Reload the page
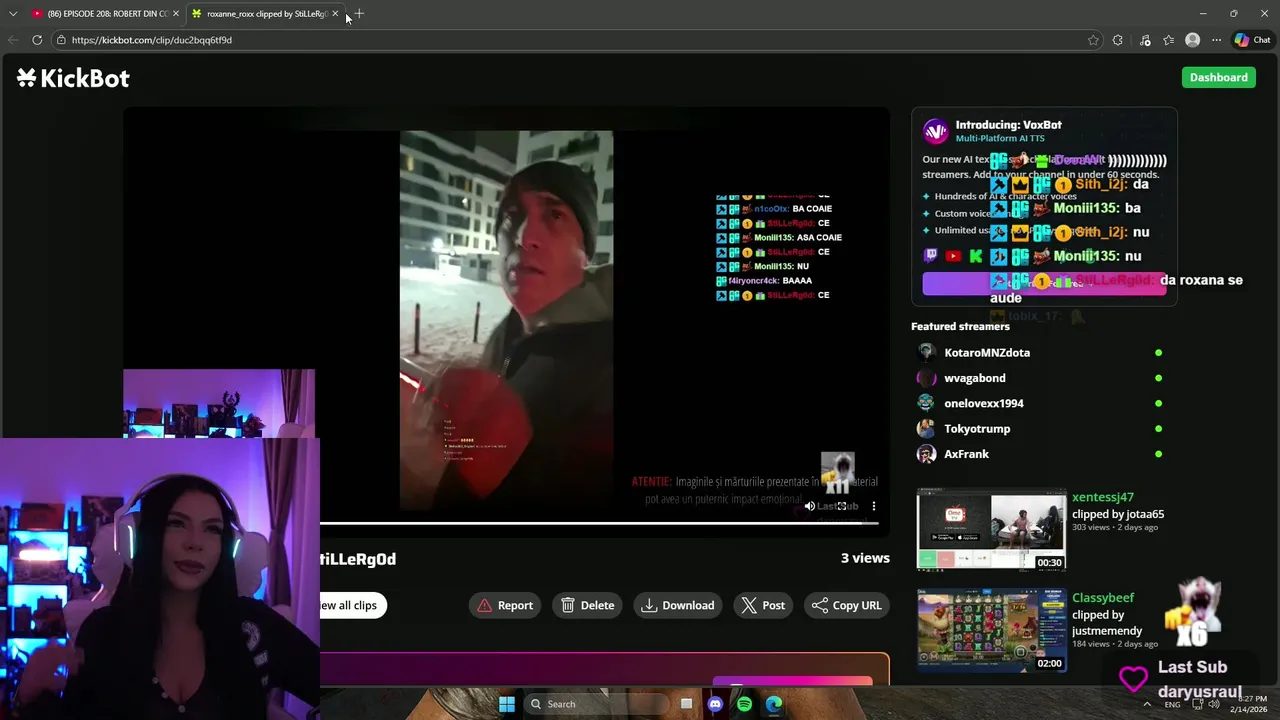The height and width of the screenshot is (720, 1280). (x=37, y=40)
